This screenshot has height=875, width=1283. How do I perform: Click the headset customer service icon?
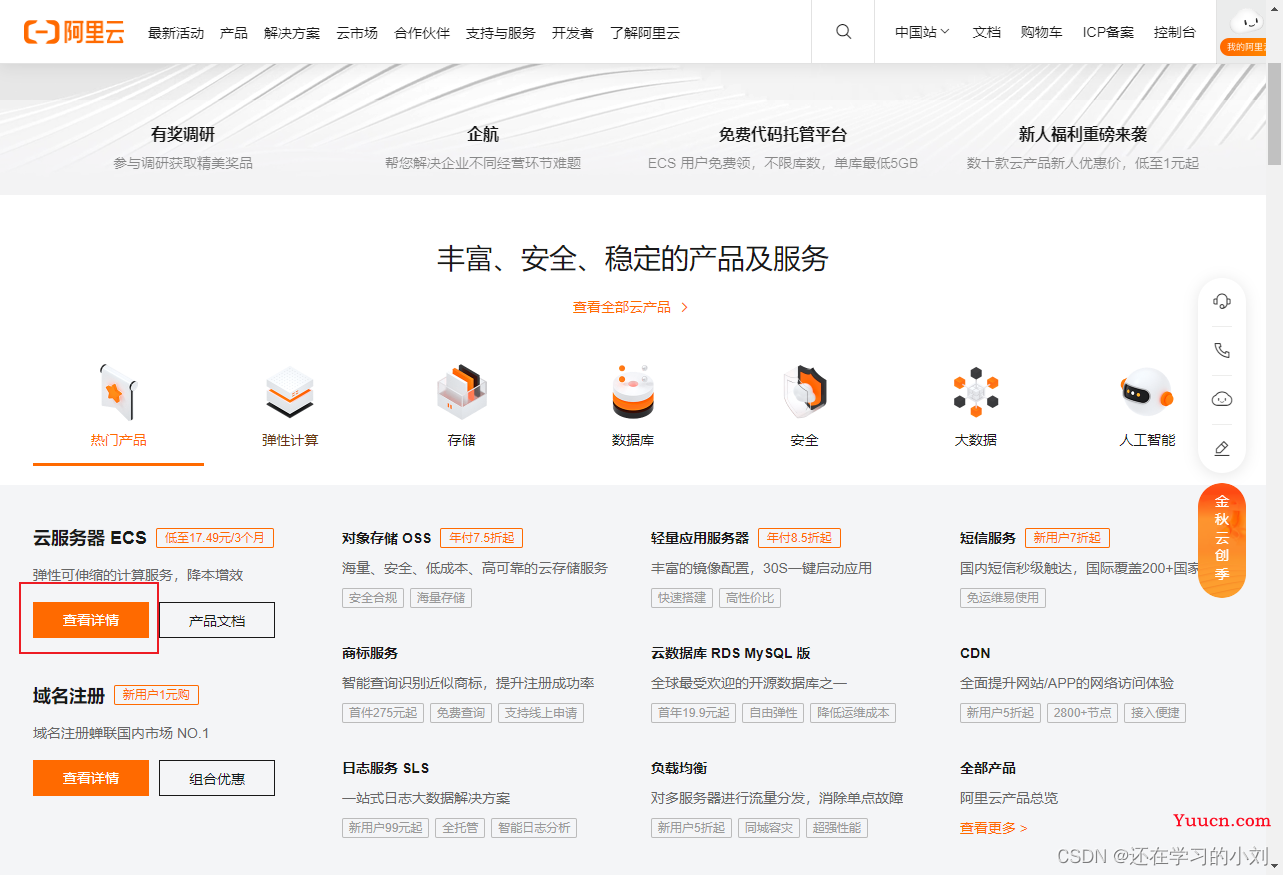1221,302
